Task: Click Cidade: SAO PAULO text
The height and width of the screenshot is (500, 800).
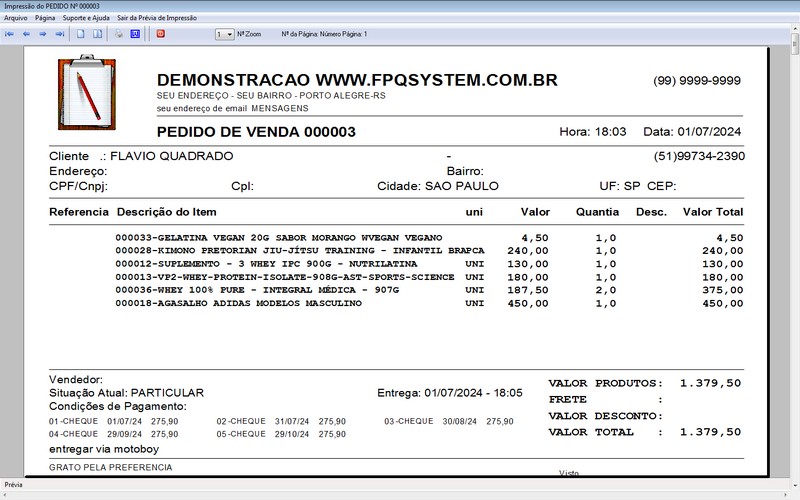Action: click(438, 186)
